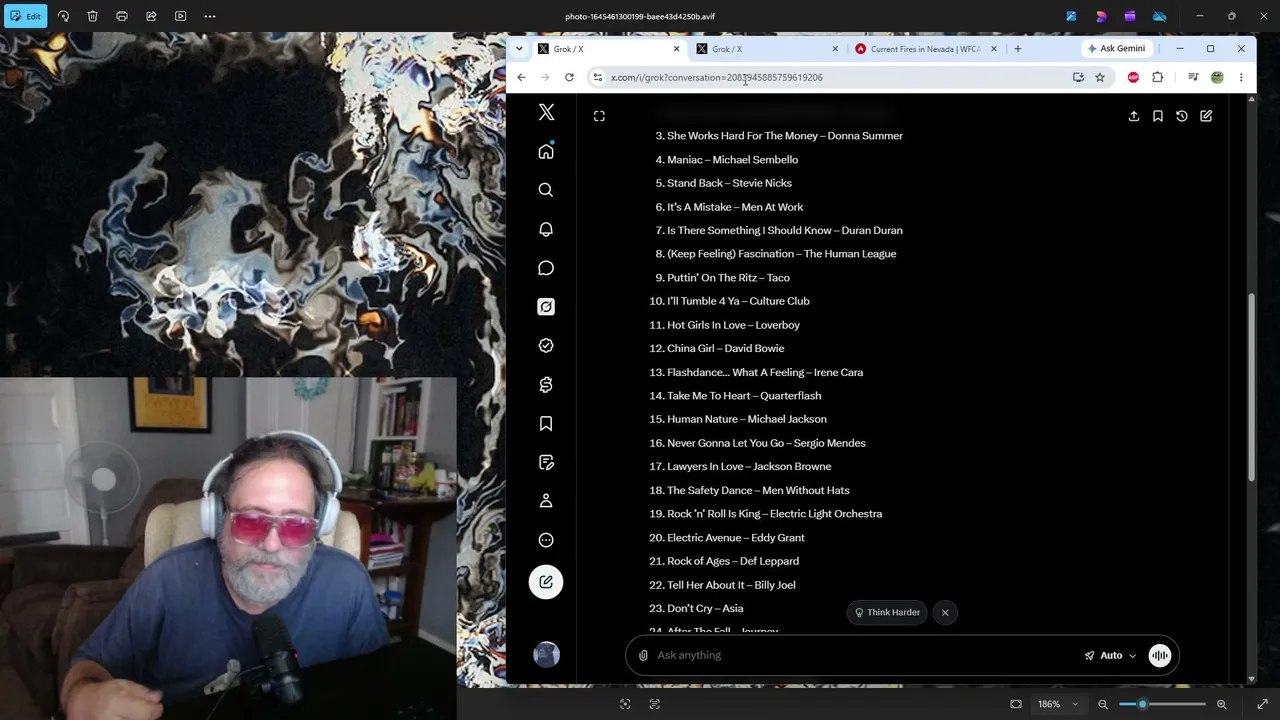This screenshot has height=720, width=1280.
Task: Click the Grok page vertical scrollbar
Action: pyautogui.click(x=1251, y=387)
